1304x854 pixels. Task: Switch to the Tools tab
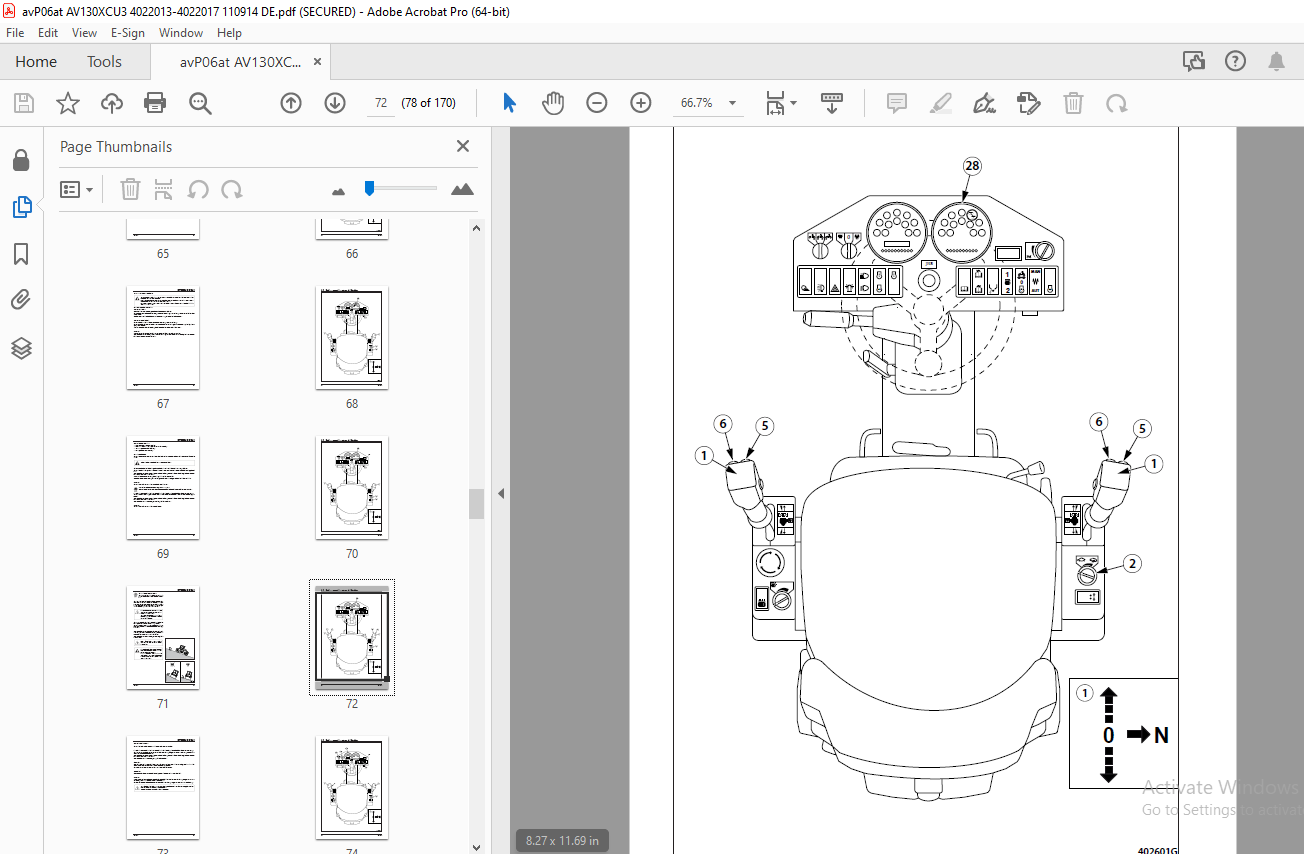click(104, 62)
